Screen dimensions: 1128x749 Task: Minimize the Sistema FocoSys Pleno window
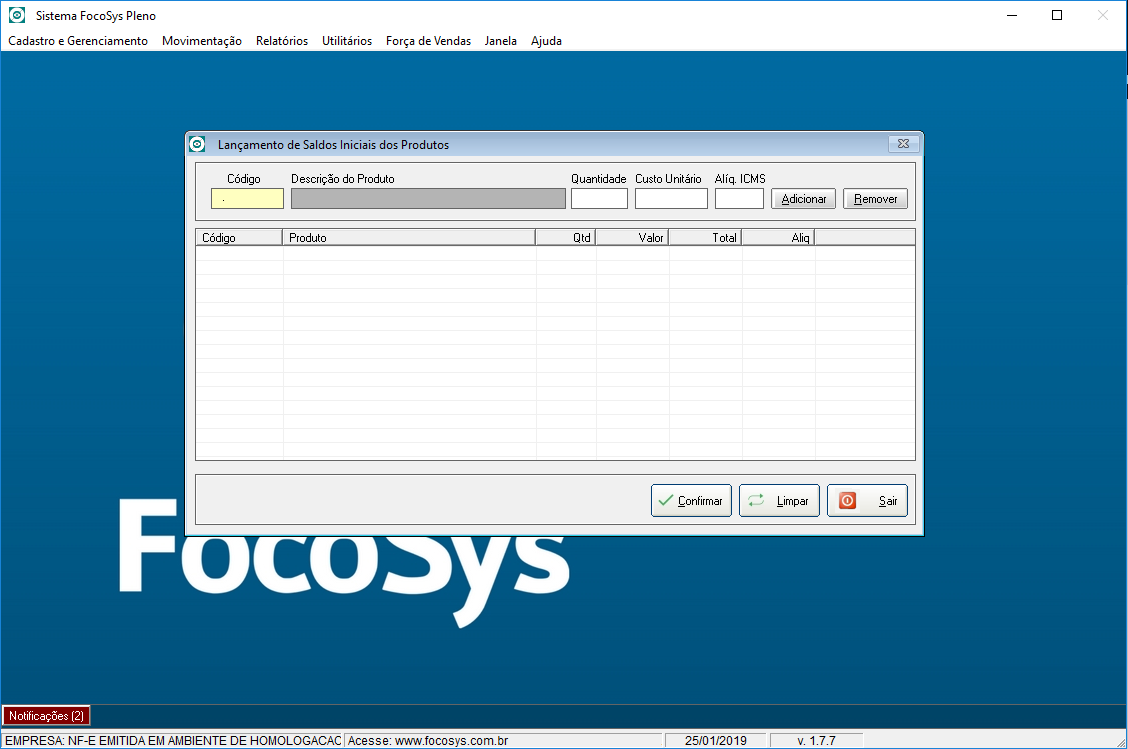point(1011,15)
